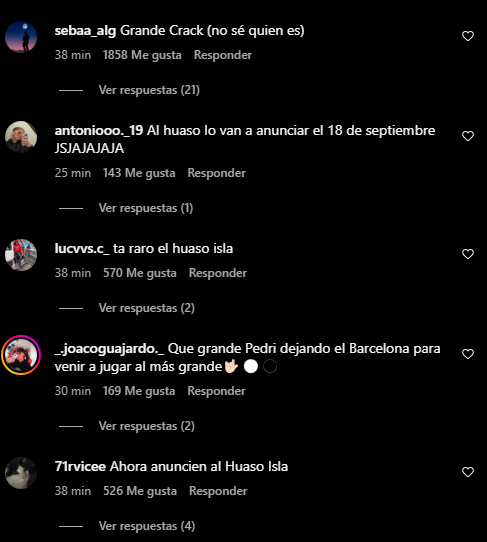Image resolution: width=487 pixels, height=542 pixels.
Task: Like sebaa_alg's comment with the heart
Action: (x=468, y=36)
